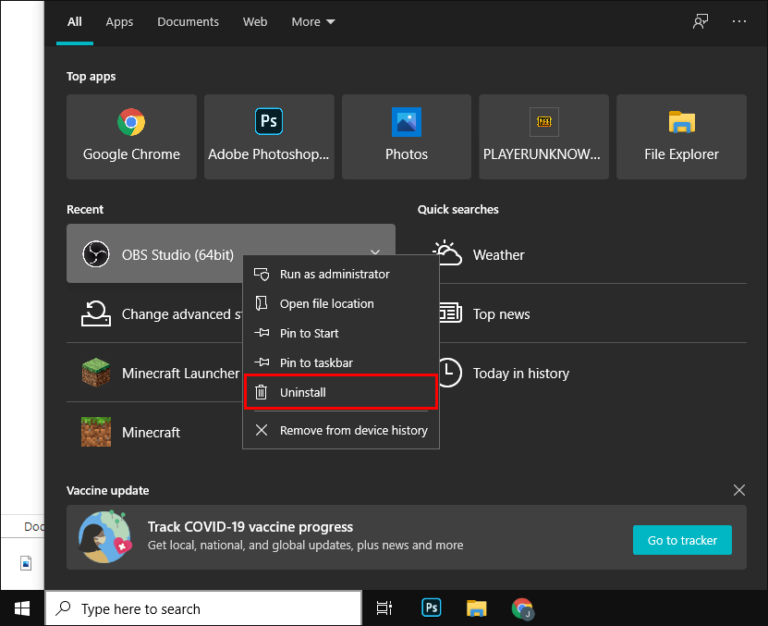The width and height of the screenshot is (768, 626).
Task: Click the vaccine tracker illustration
Action: [105, 537]
